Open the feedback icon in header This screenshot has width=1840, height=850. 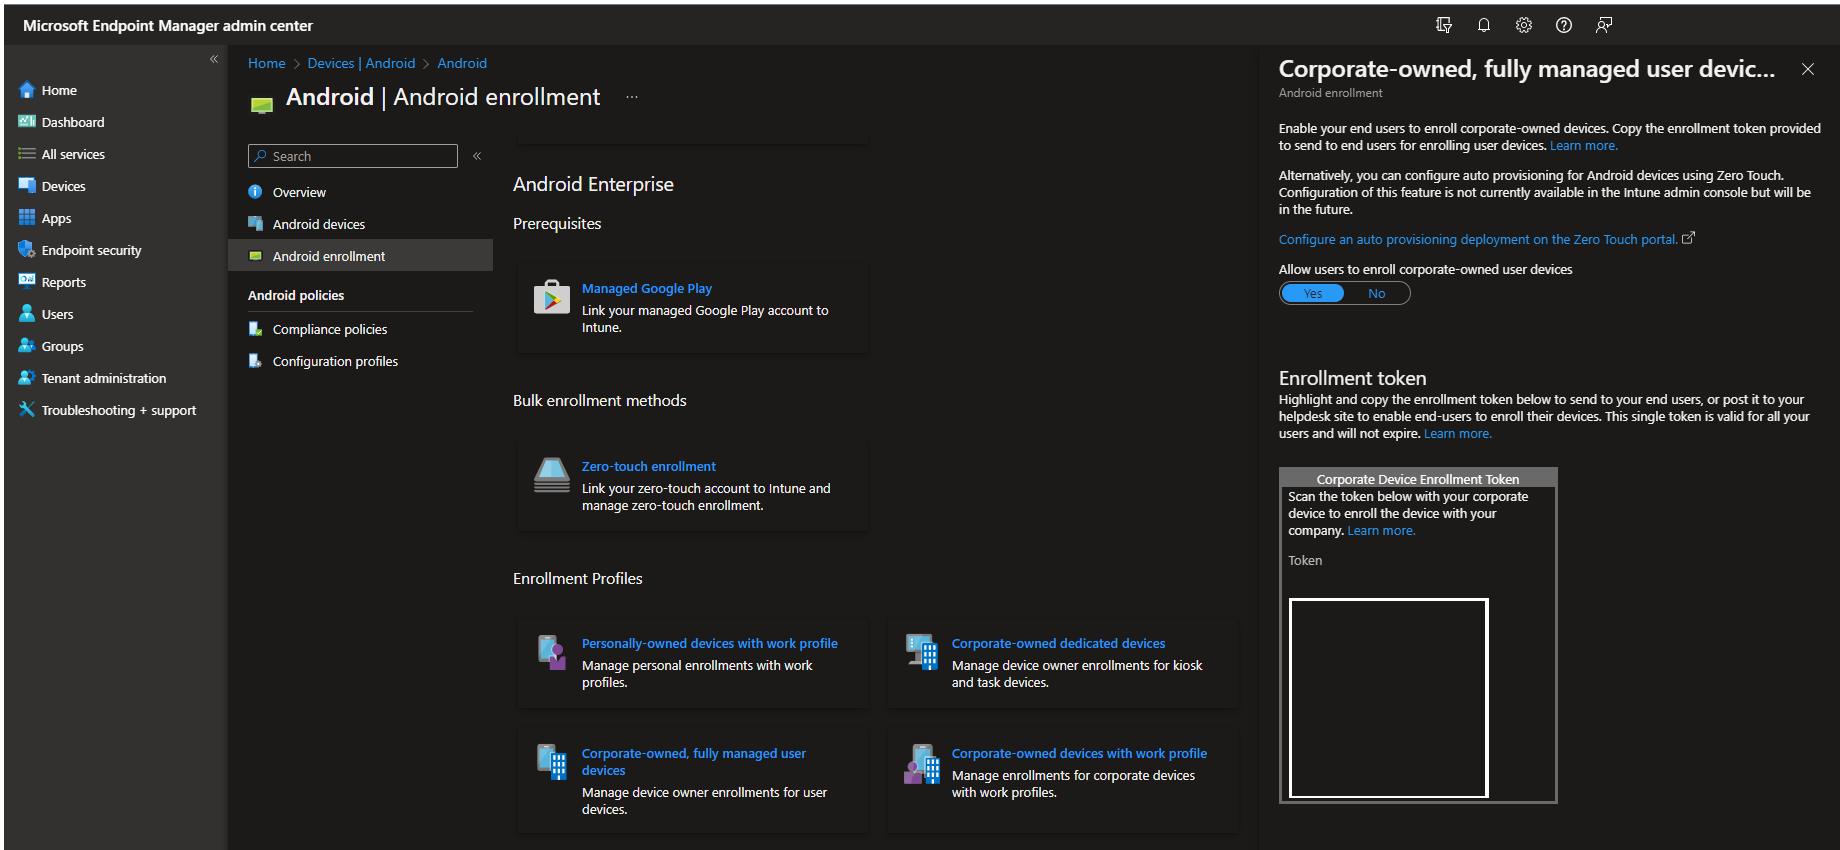[1604, 26]
